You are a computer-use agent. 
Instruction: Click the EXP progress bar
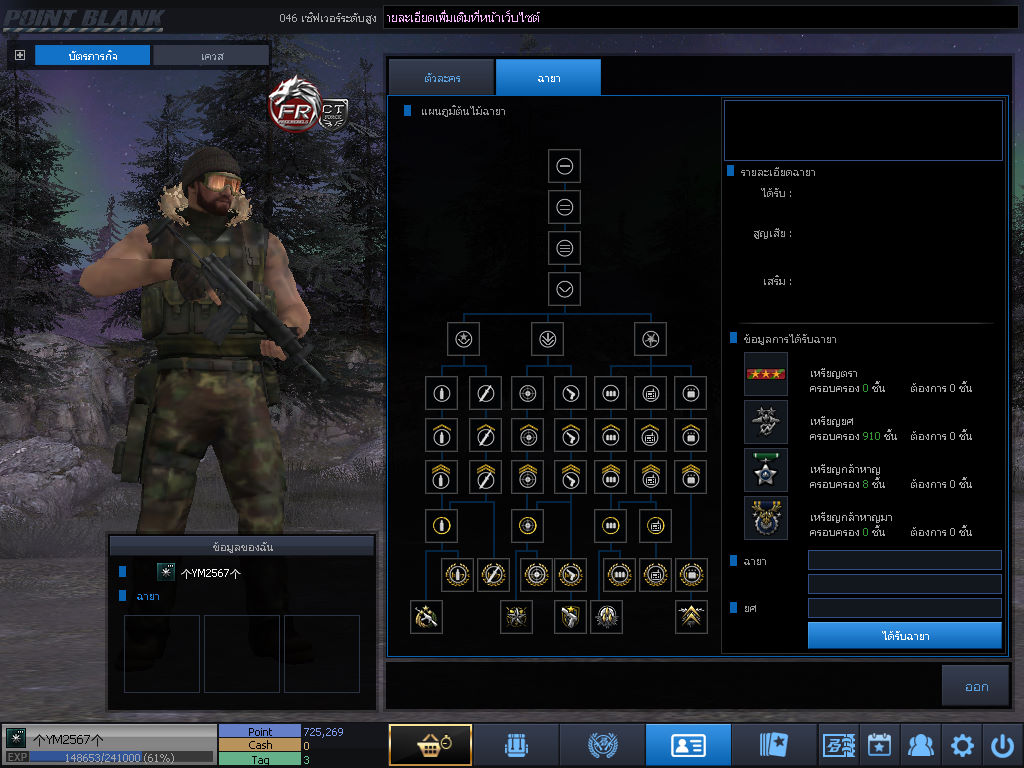click(x=121, y=758)
